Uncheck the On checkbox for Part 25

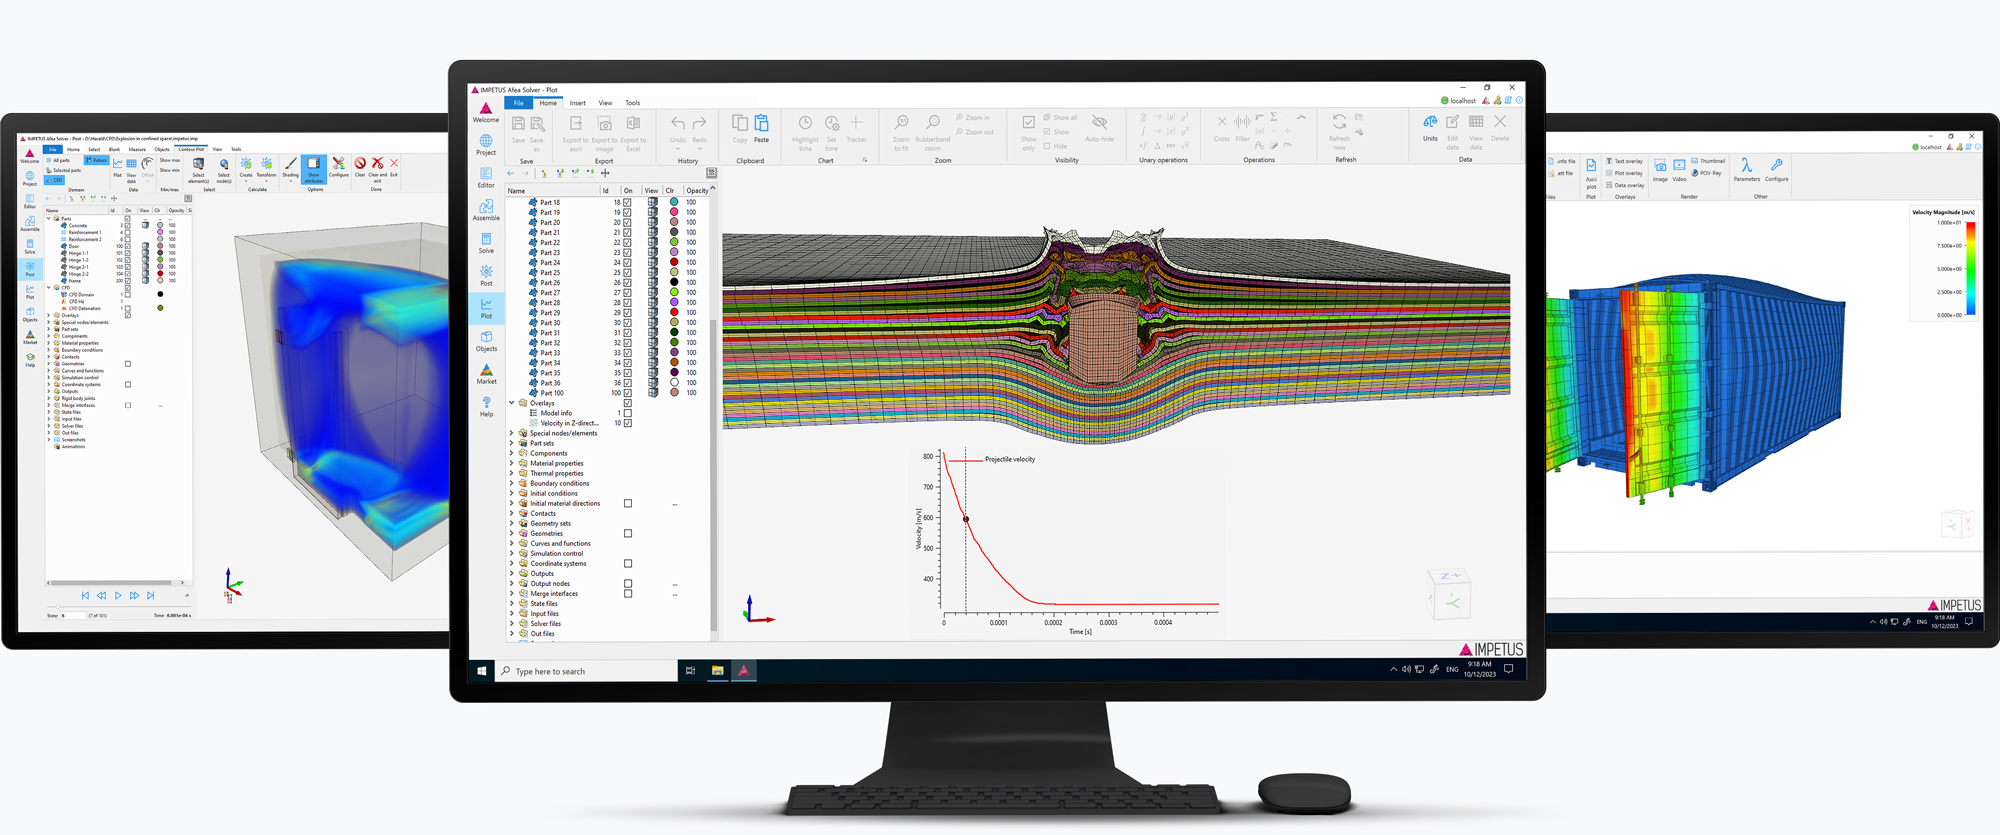tap(628, 272)
